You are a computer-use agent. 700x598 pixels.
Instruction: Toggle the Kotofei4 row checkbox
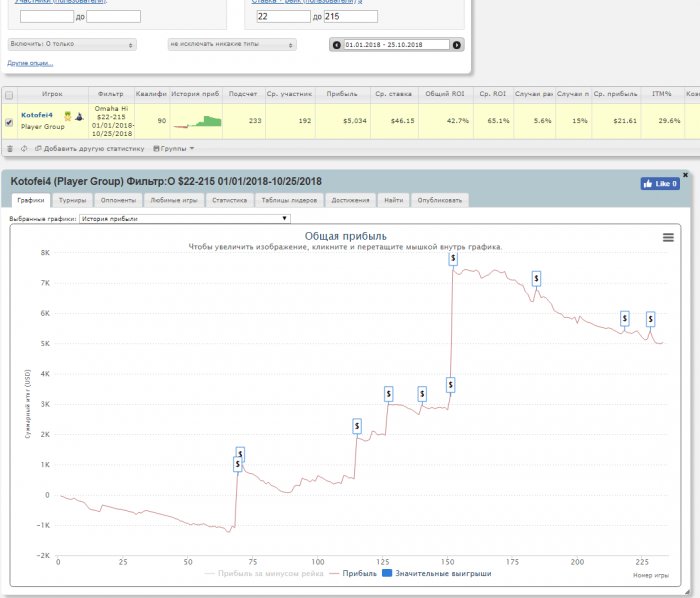pyautogui.click(x=10, y=122)
